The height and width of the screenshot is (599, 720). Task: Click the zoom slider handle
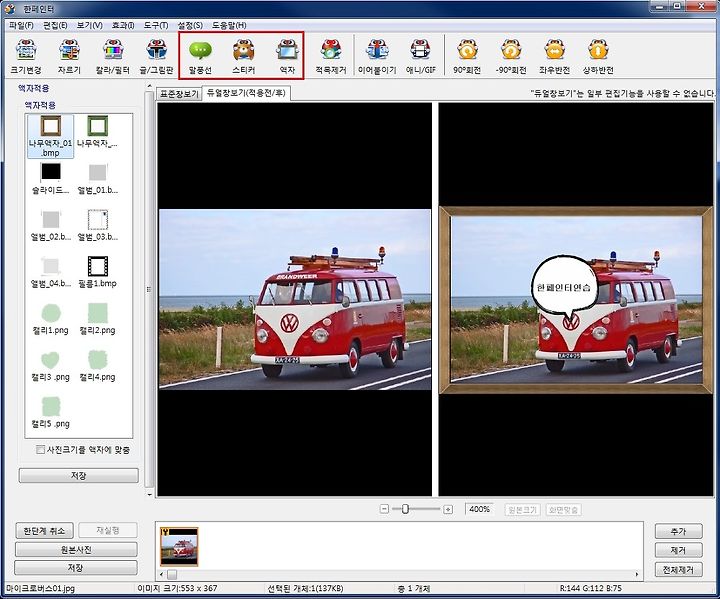[x=405, y=509]
